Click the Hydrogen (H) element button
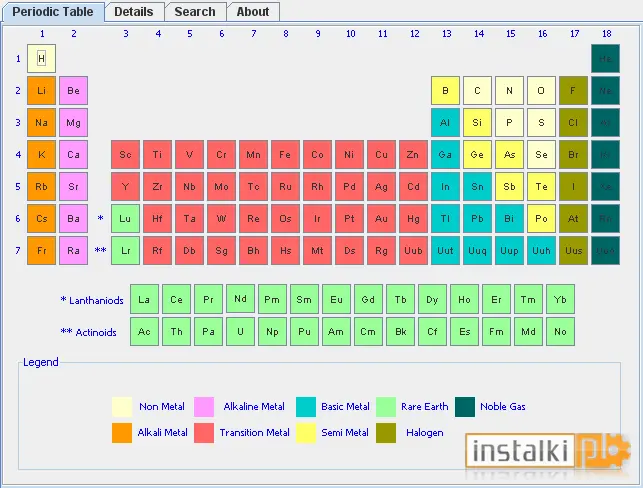This screenshot has height=488, width=643. click(x=41, y=59)
